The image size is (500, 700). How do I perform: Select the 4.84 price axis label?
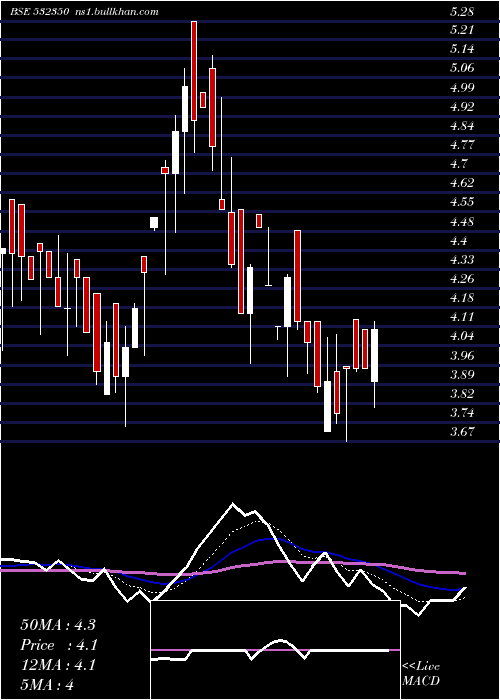[x=462, y=126]
